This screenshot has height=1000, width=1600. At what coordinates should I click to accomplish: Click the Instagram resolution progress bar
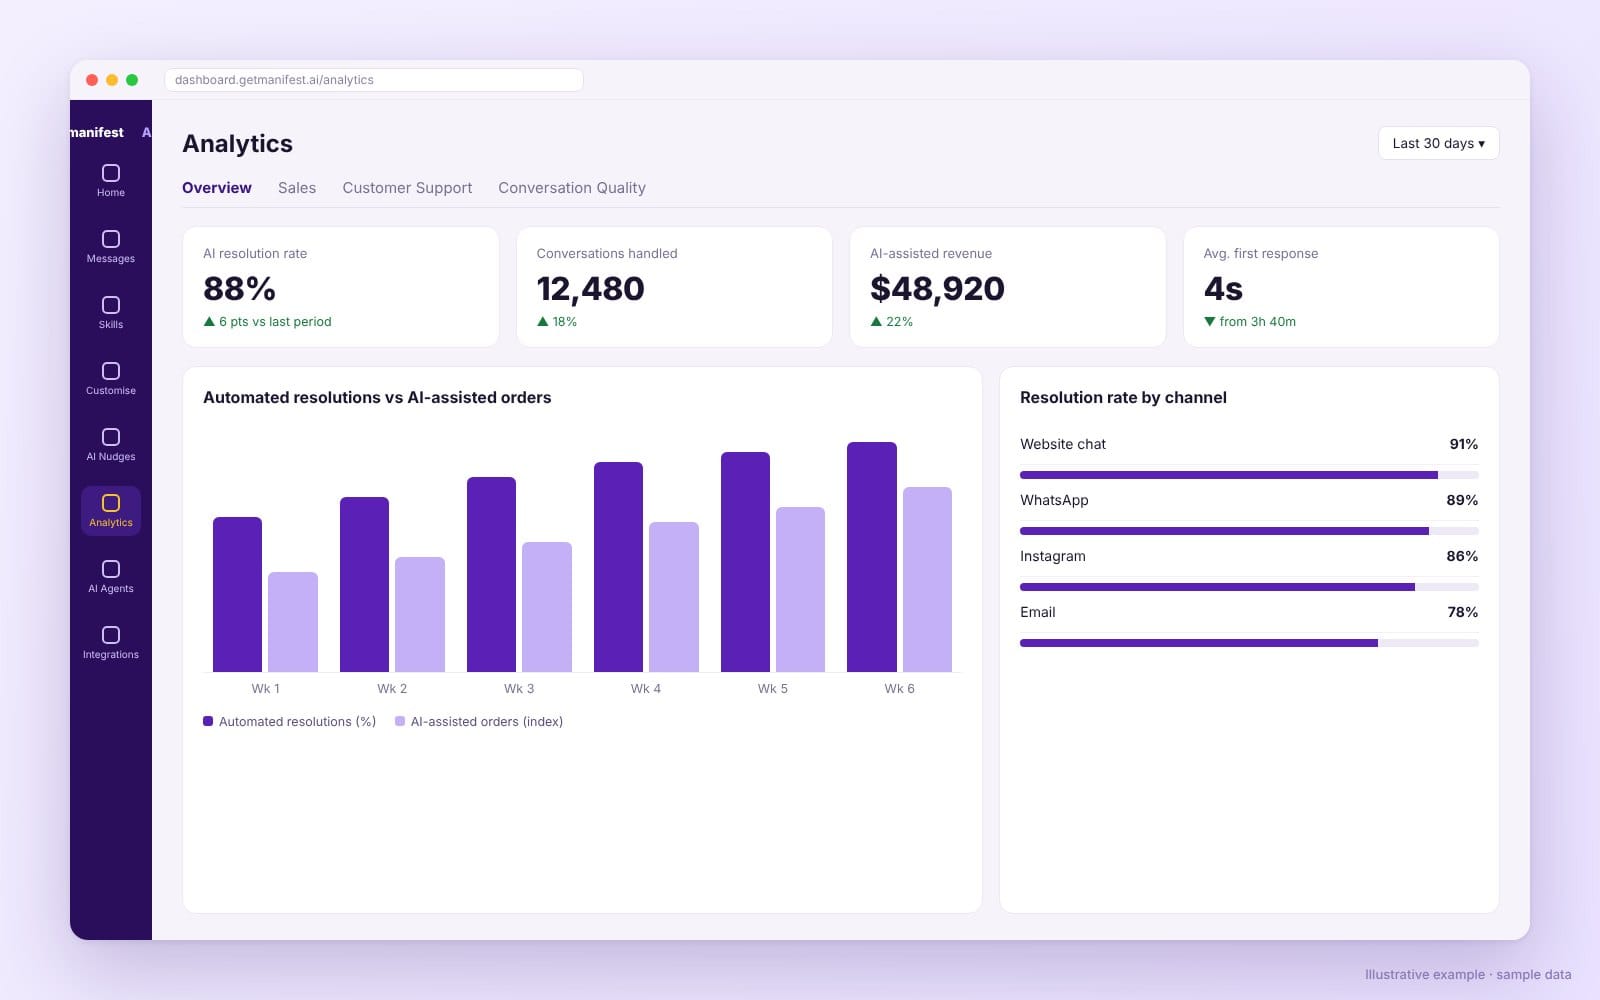click(x=1249, y=587)
